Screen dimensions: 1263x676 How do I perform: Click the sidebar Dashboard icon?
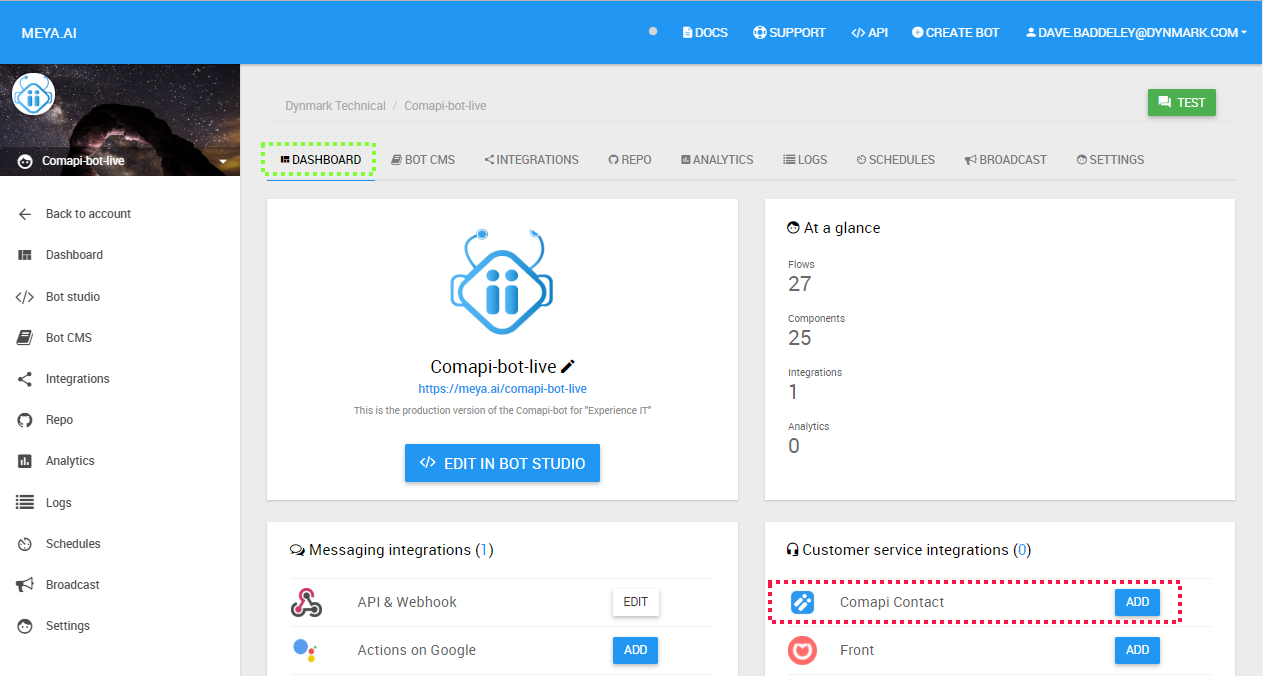point(25,255)
